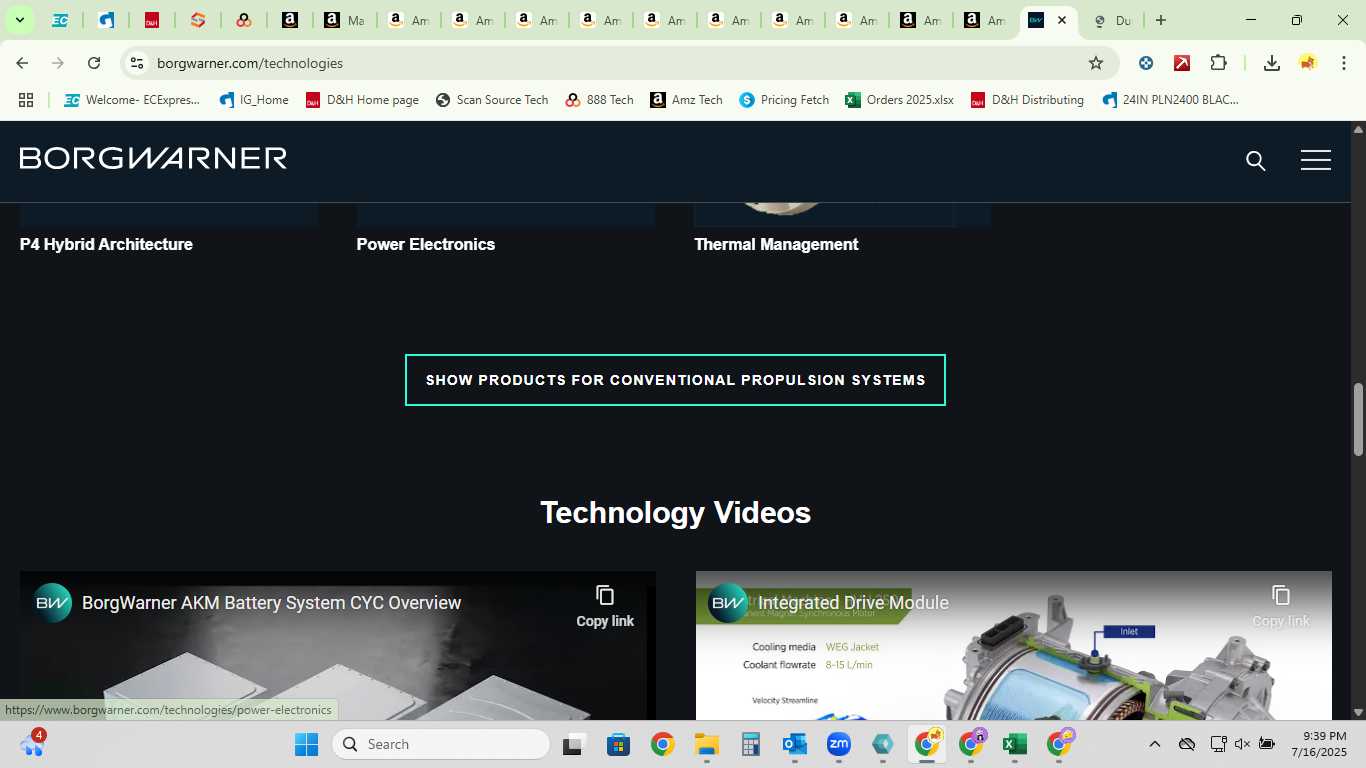Open the volume control in system tray
This screenshot has height=768, width=1366.
click(x=1242, y=744)
